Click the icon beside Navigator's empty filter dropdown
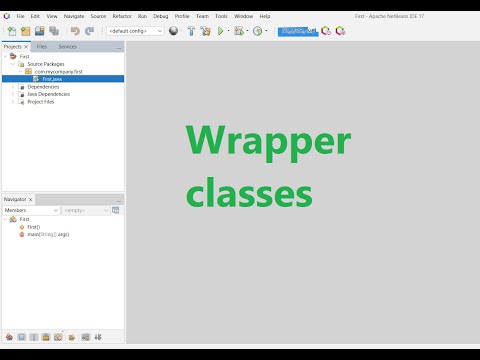 click(116, 210)
